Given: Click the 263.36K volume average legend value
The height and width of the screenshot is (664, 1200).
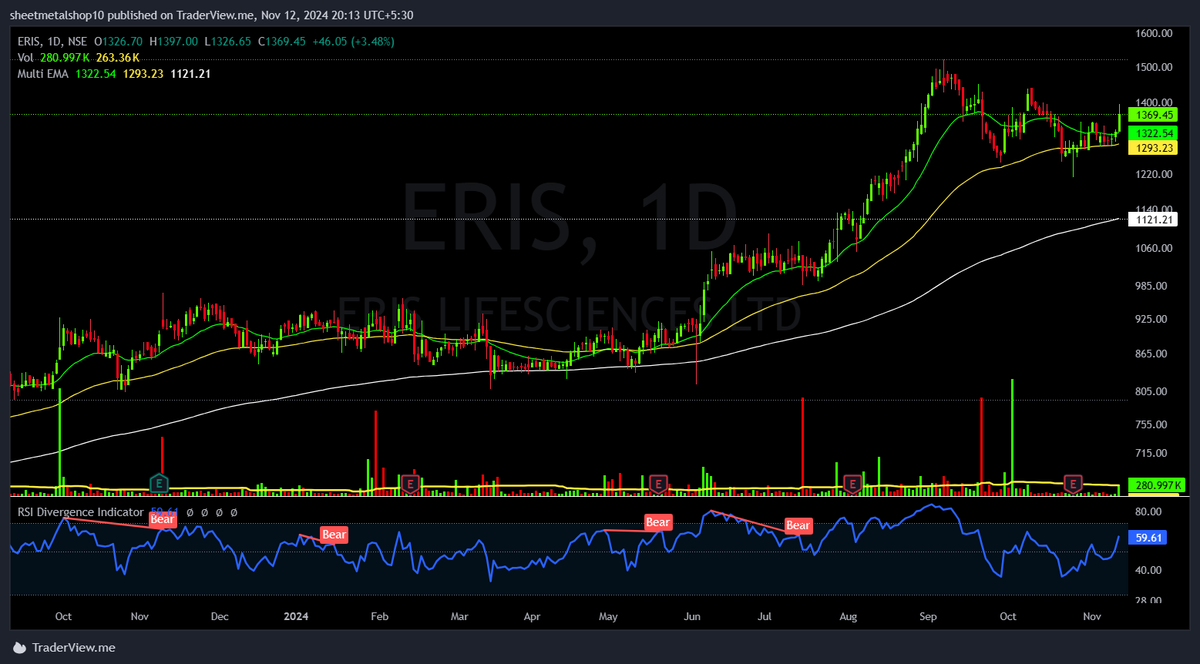Looking at the screenshot, I should pyautogui.click(x=119, y=58).
